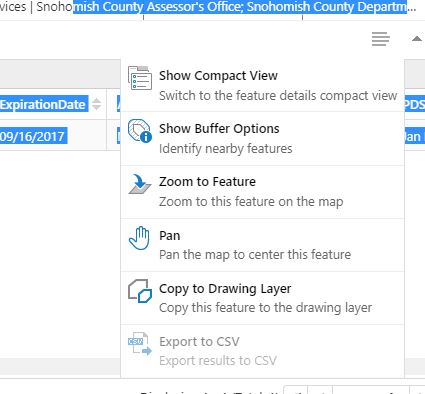425x394 pixels.
Task: Choose Show Buffer Options entry
Action: [x=262, y=139]
